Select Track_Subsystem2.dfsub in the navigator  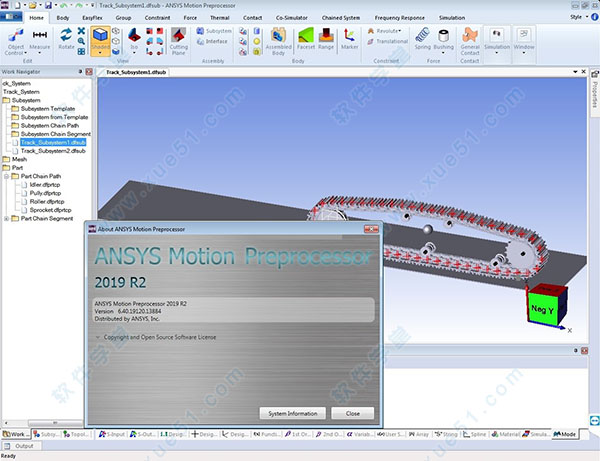[x=53, y=150]
